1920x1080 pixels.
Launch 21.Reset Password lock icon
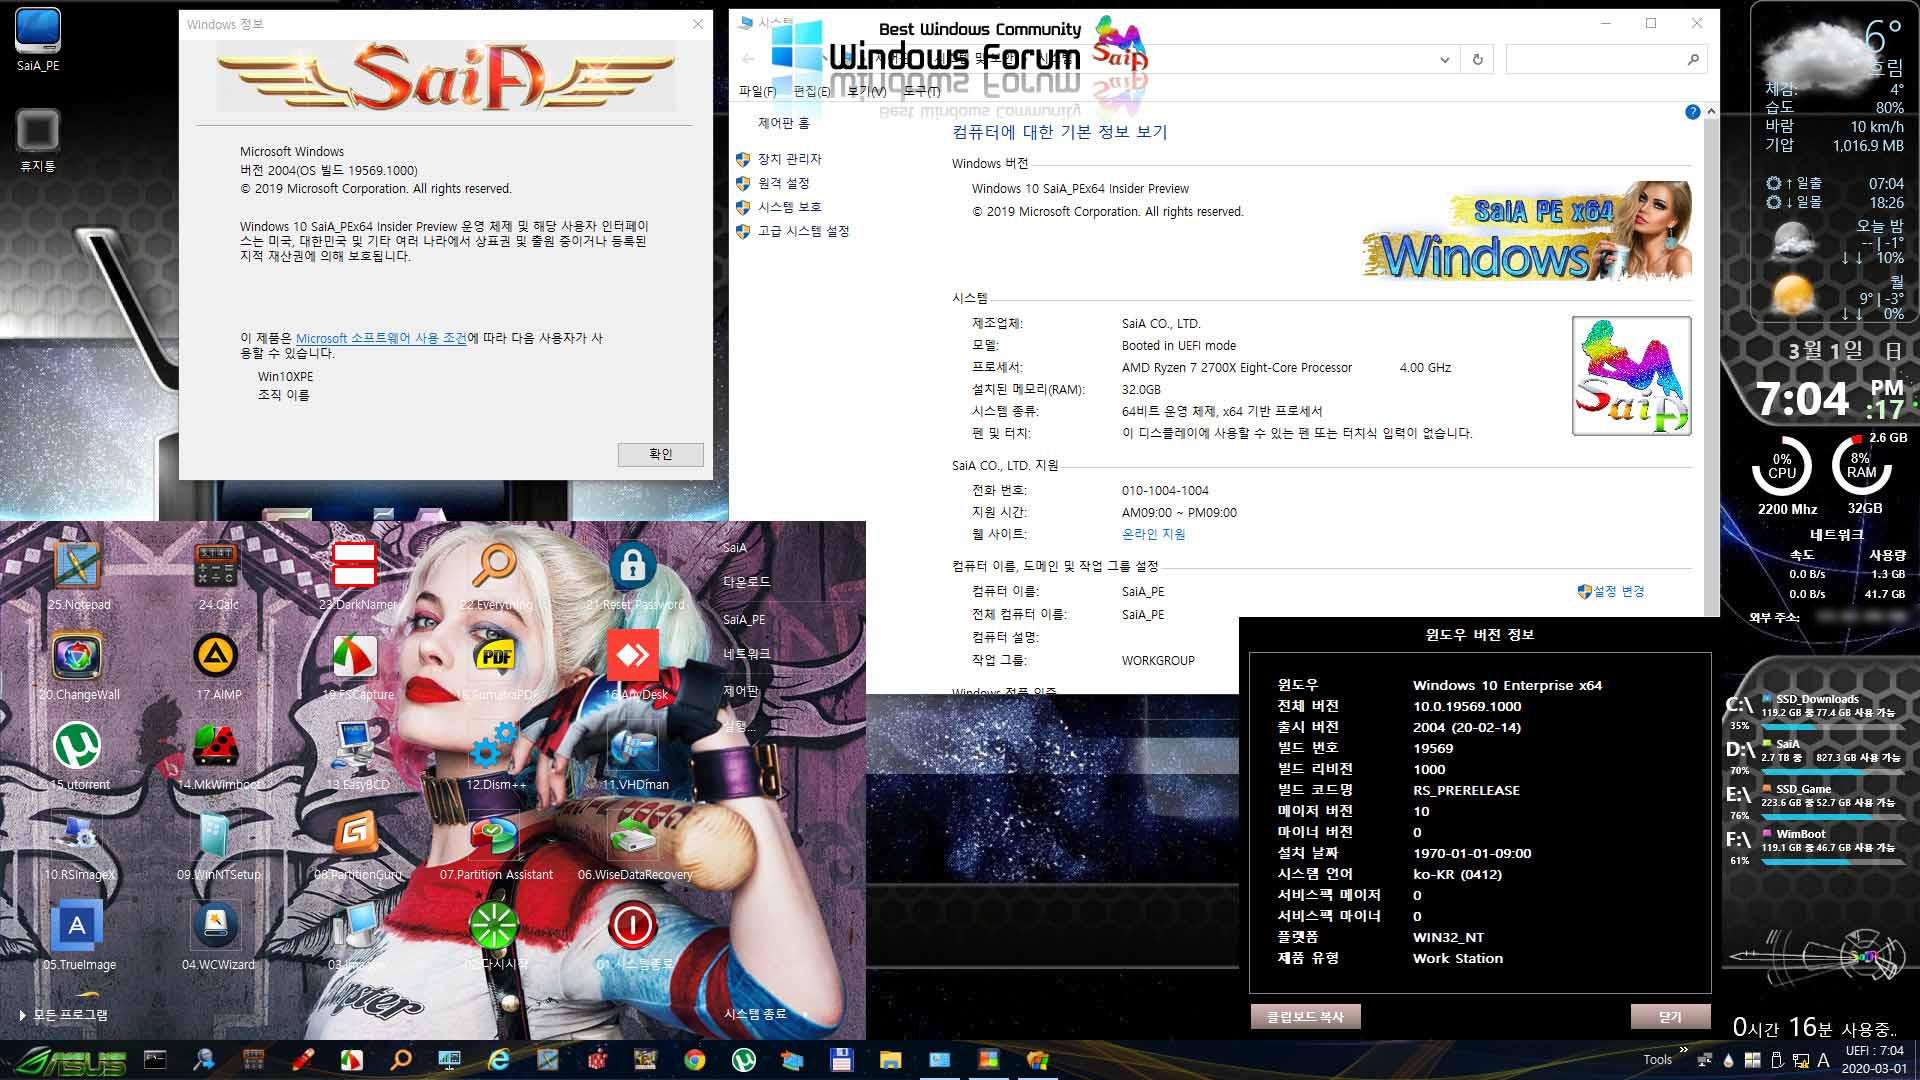(x=633, y=566)
